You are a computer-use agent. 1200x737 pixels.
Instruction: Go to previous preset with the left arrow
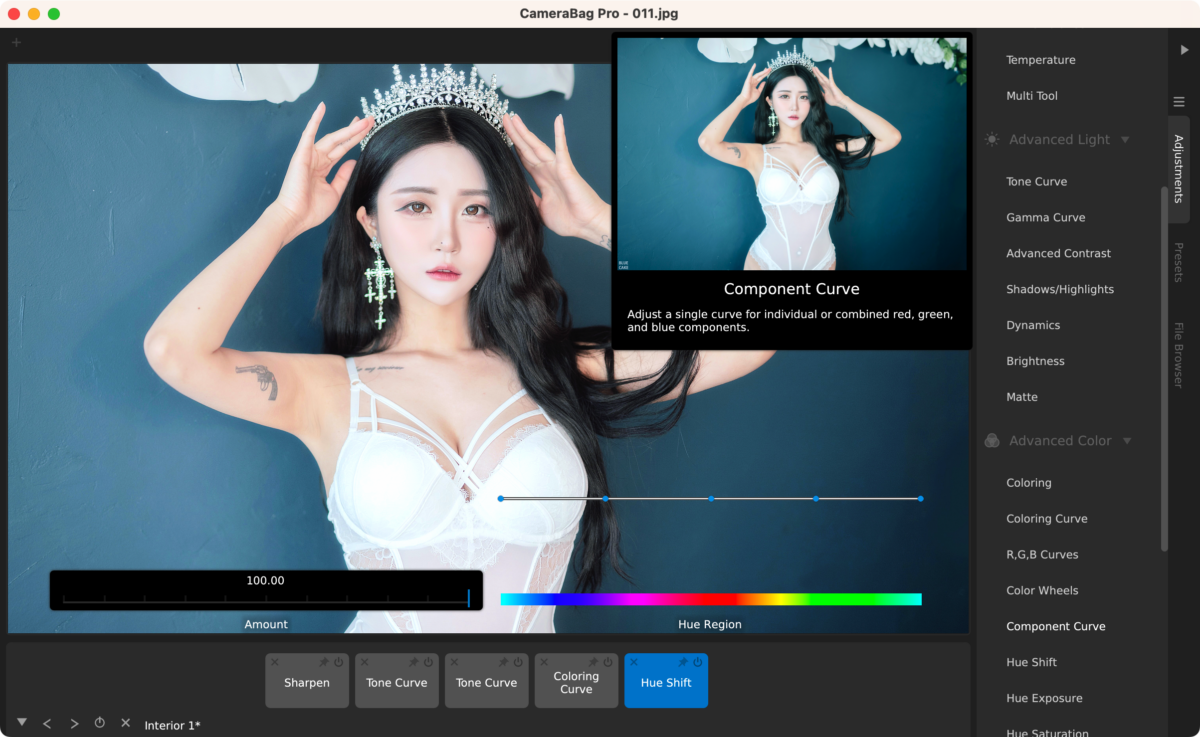click(47, 723)
